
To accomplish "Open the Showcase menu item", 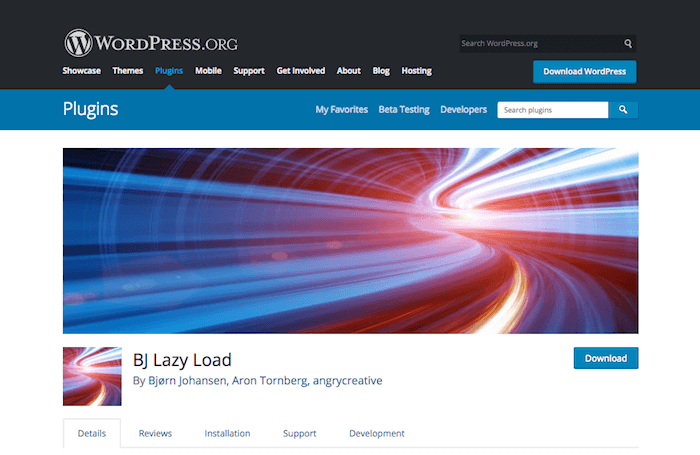I will (81, 71).
